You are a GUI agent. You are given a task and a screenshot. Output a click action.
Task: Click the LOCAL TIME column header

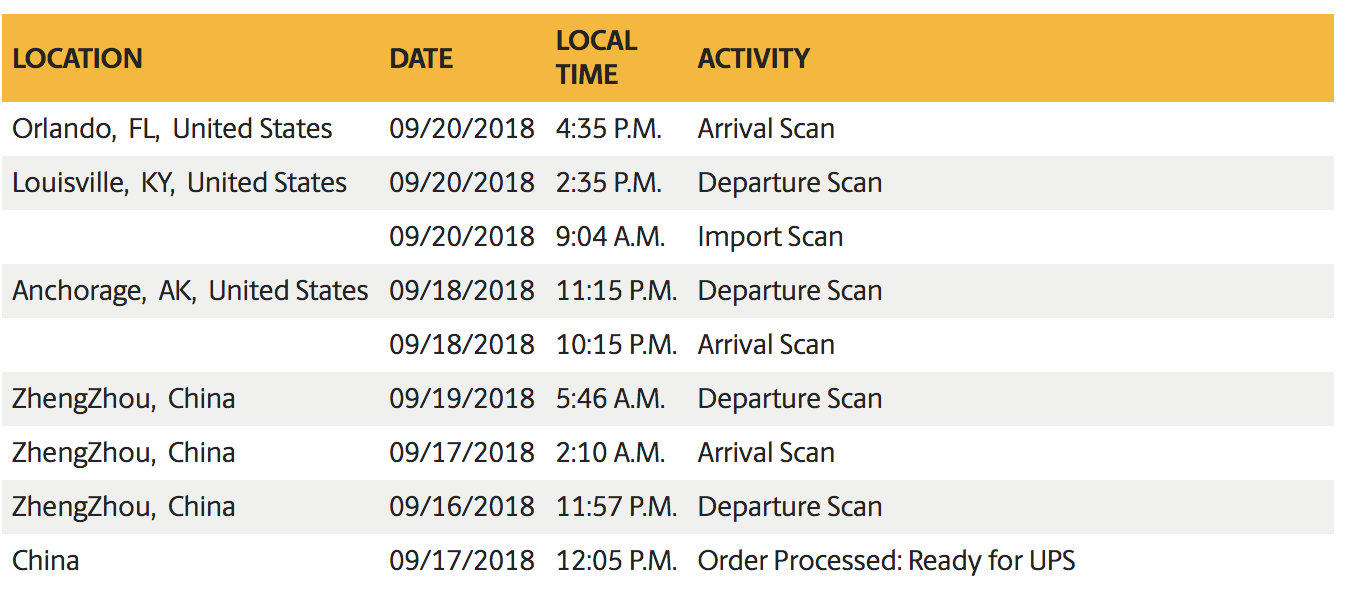(596, 57)
